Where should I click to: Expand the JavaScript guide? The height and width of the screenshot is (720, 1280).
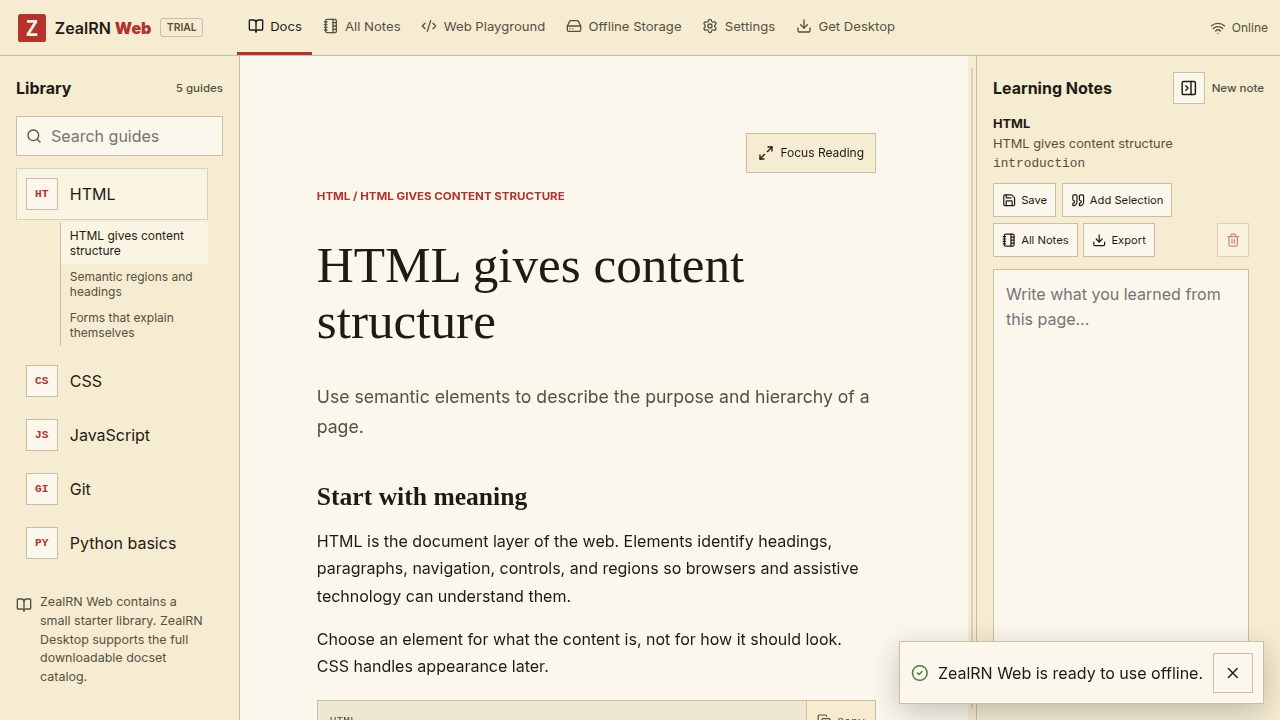pos(112,435)
